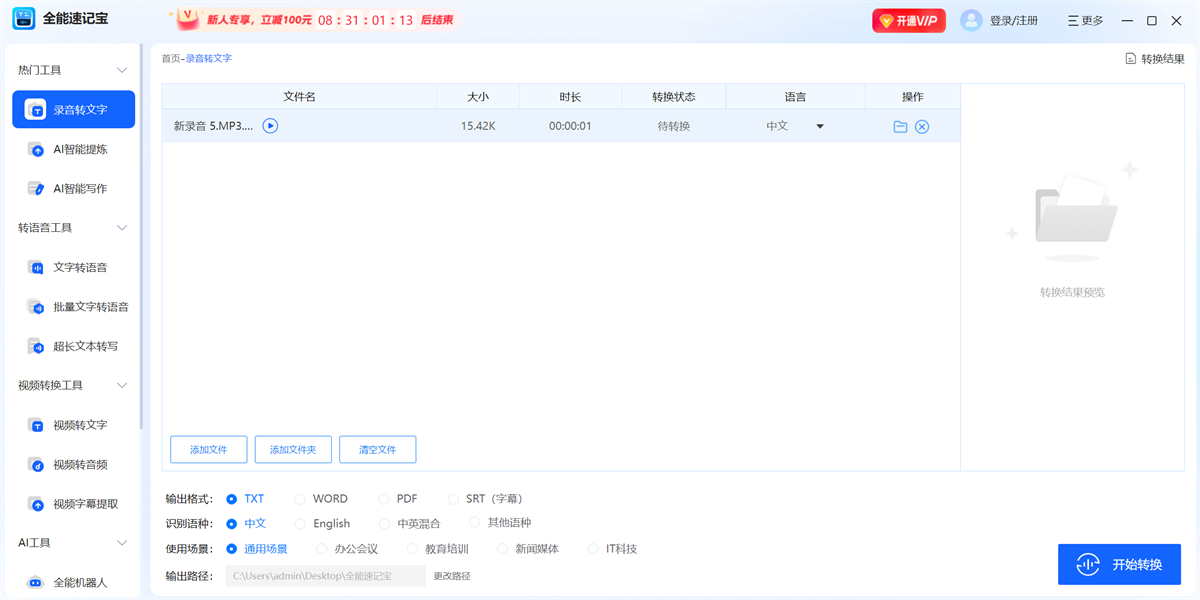Open 文字转语音 tool in sidebar
The height and width of the screenshot is (600, 1200).
[79, 267]
